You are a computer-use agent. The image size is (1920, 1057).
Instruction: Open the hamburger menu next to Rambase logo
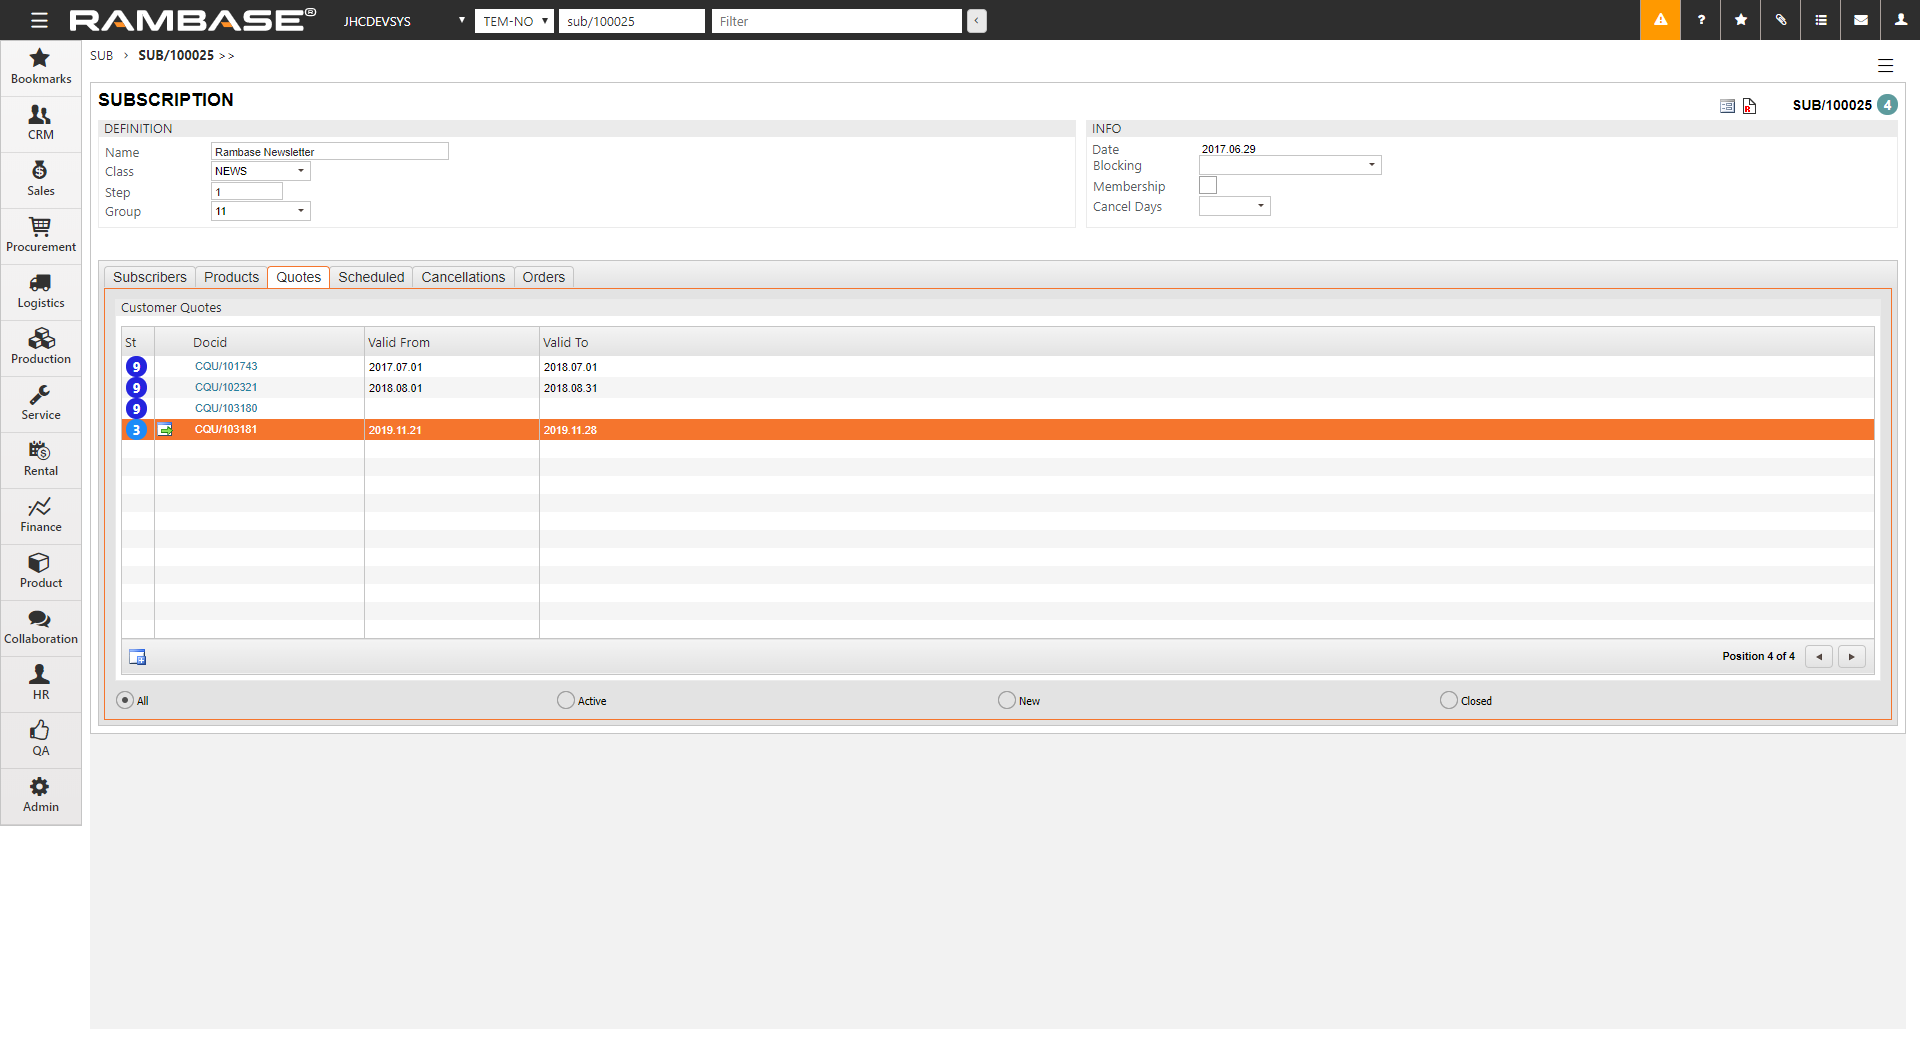click(x=39, y=20)
